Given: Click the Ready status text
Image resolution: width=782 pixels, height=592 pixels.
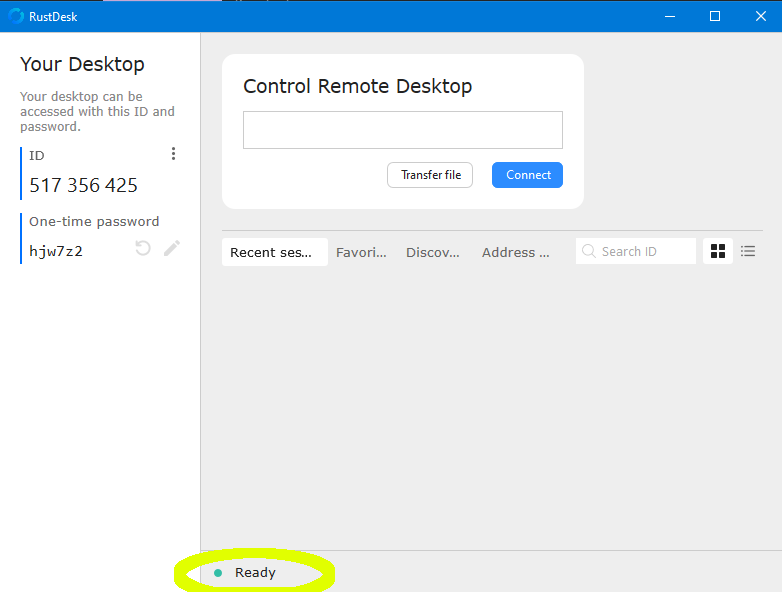Looking at the screenshot, I should [x=255, y=573].
